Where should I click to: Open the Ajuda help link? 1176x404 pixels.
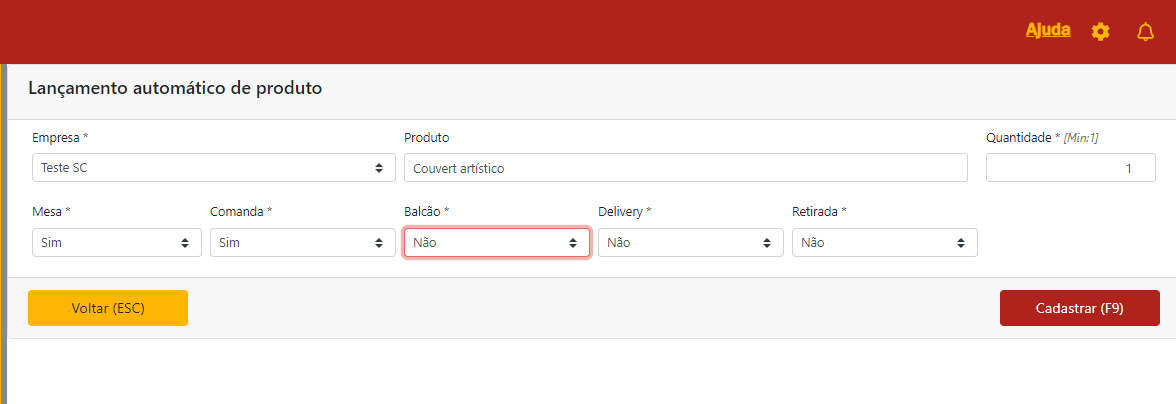(x=1047, y=30)
